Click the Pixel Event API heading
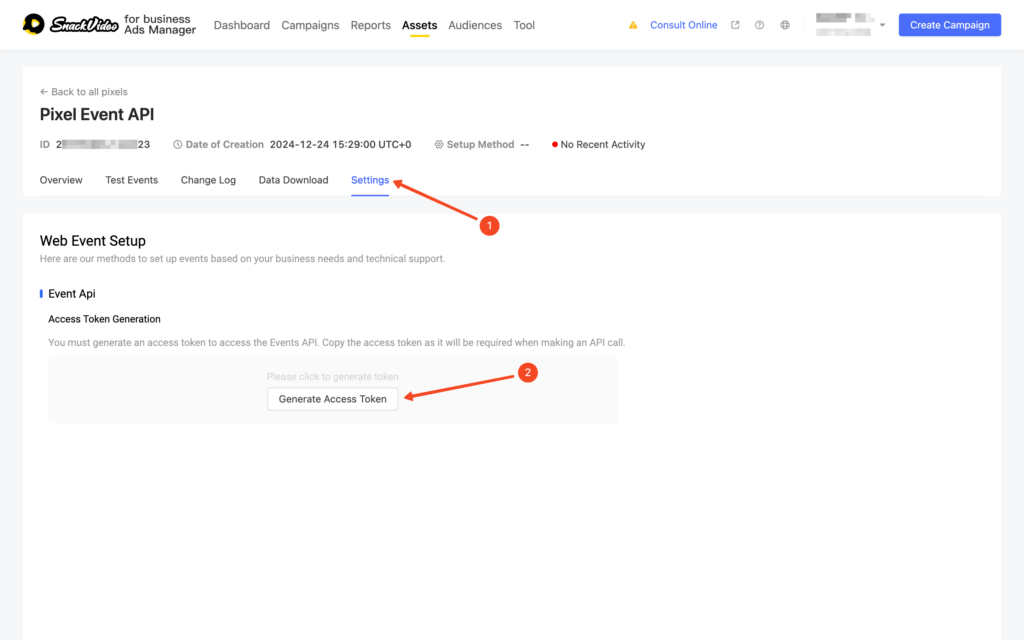The height and width of the screenshot is (640, 1024). [97, 114]
